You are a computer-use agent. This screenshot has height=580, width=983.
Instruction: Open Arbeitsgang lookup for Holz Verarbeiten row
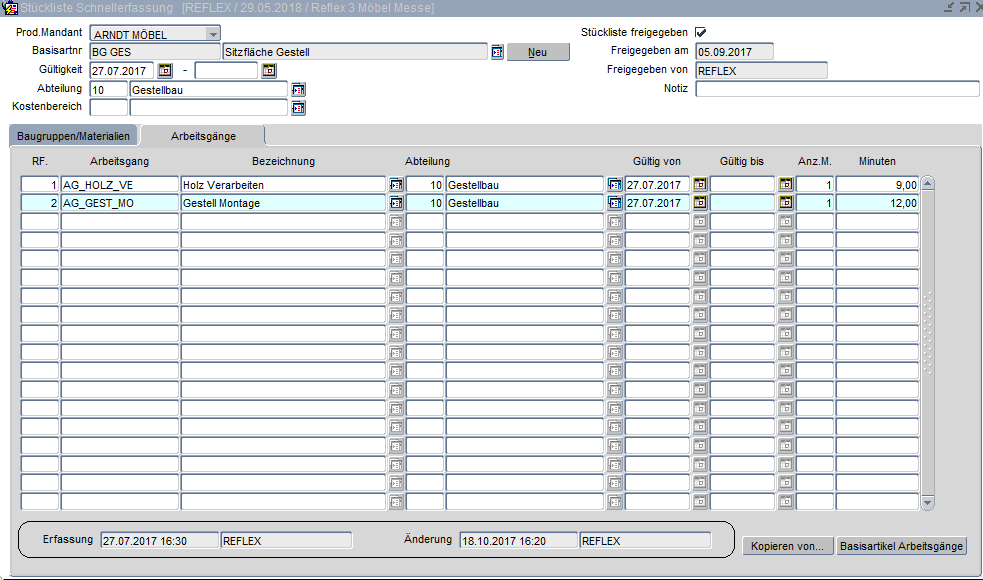pos(396,185)
